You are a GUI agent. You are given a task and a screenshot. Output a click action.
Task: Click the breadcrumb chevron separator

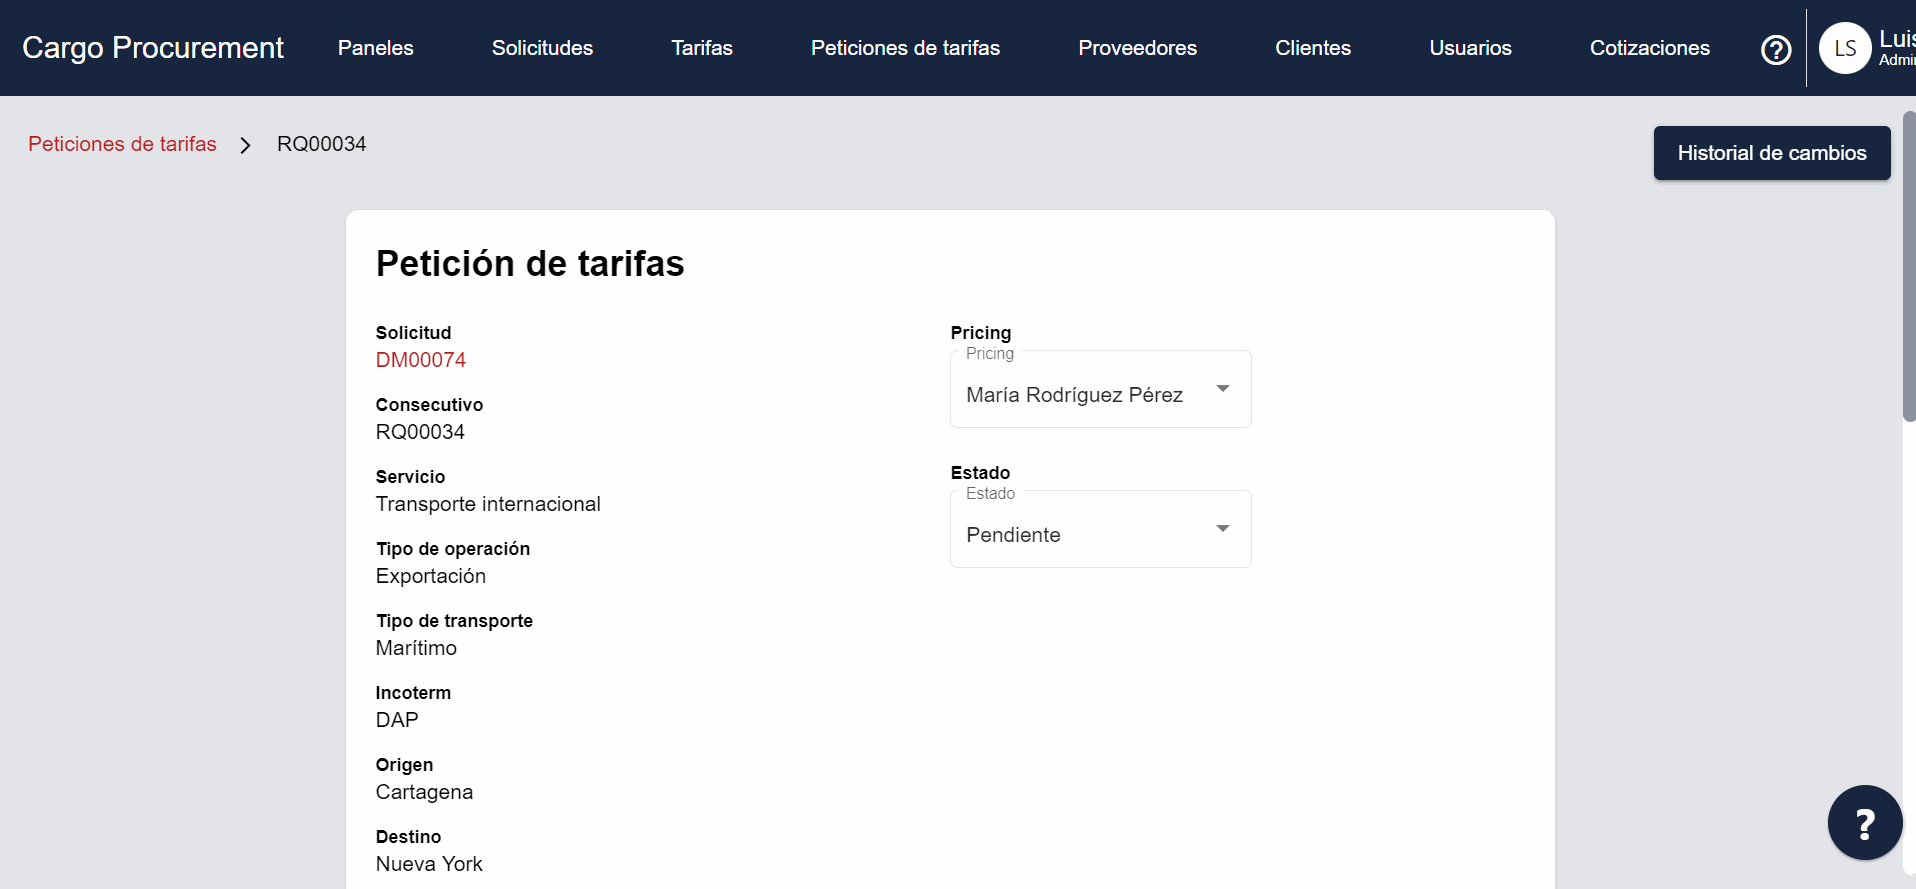point(246,145)
